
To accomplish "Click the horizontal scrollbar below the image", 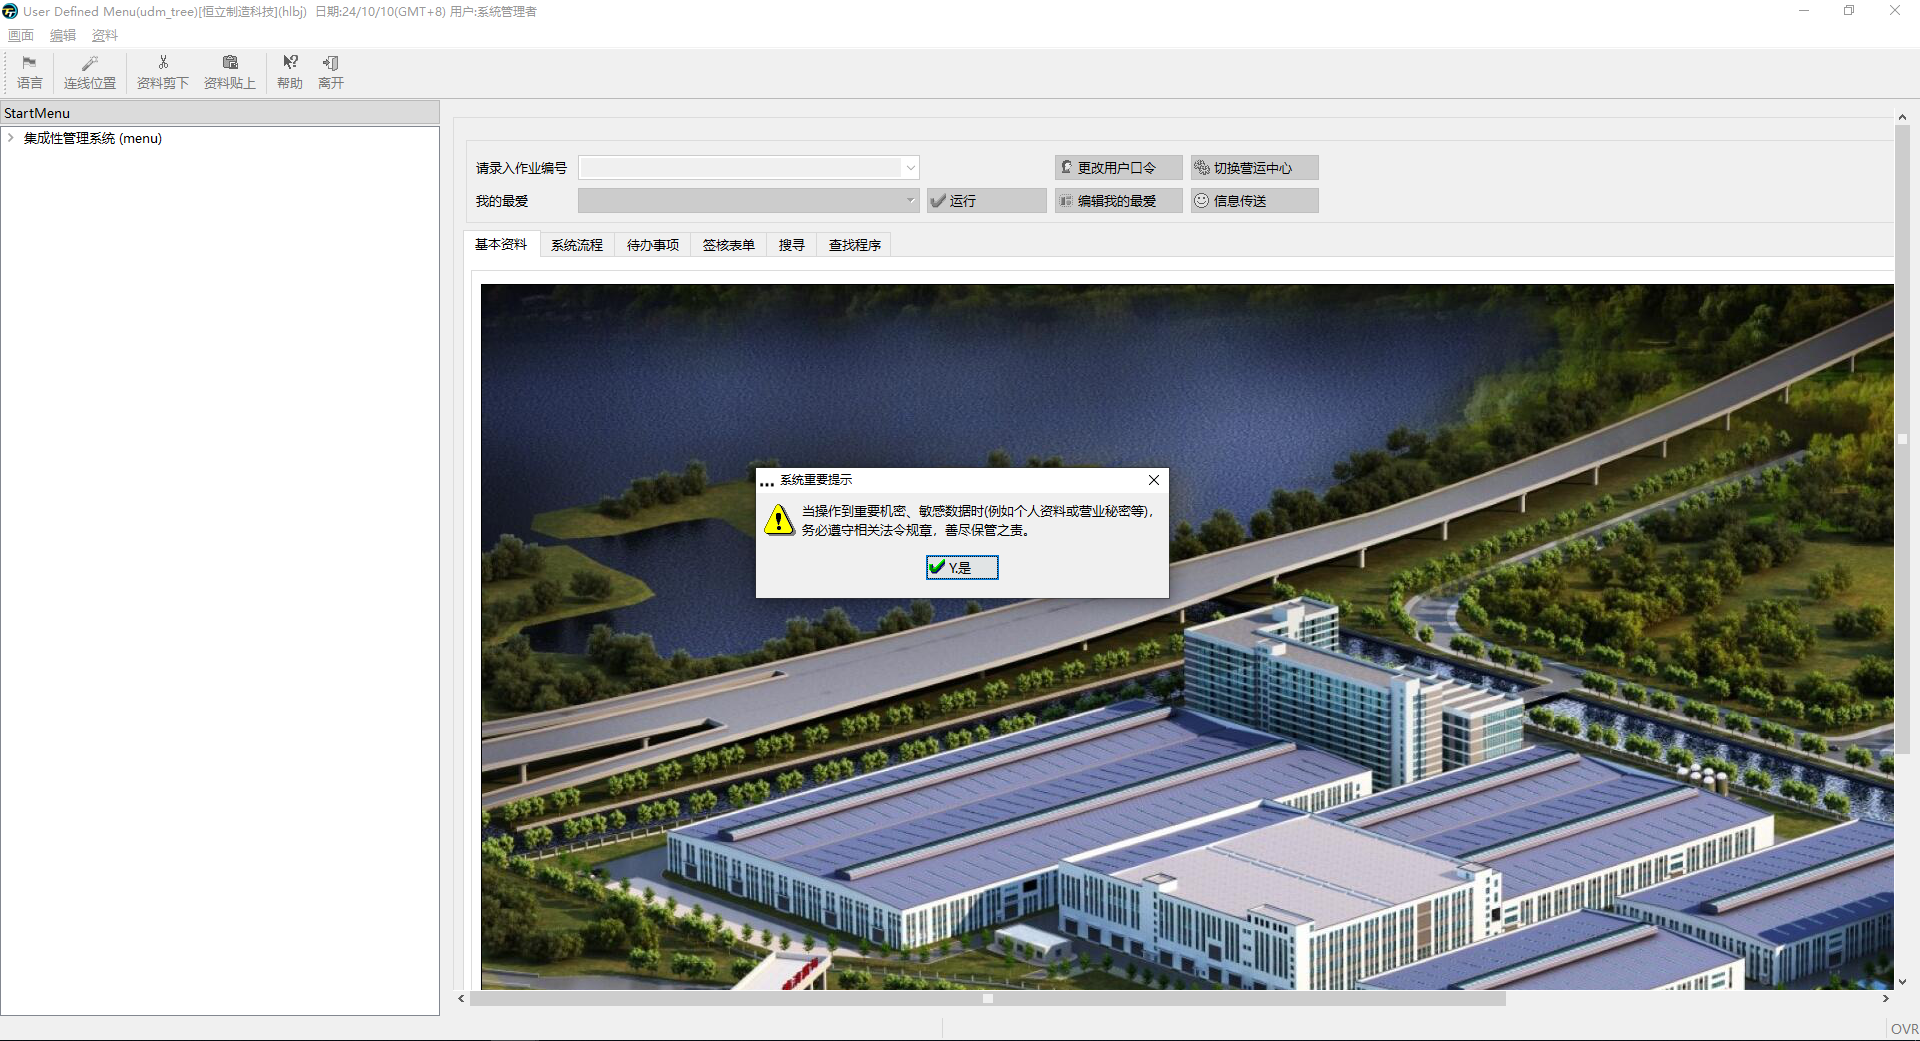I will pyautogui.click(x=987, y=998).
